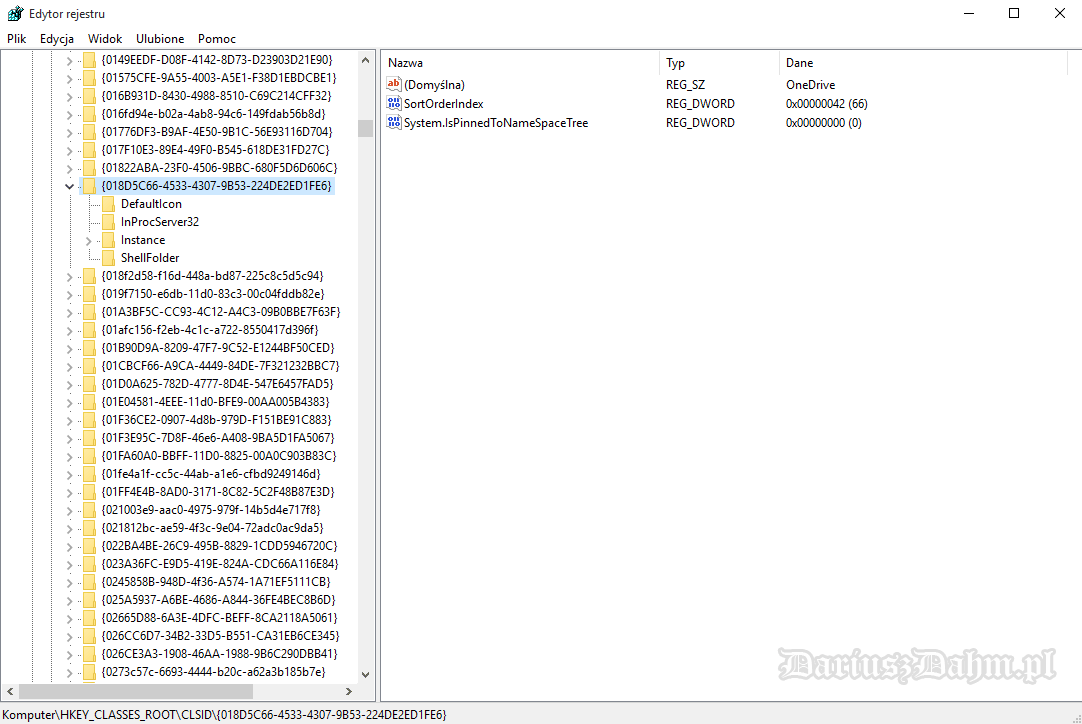
Task: Click folder icon of {01FA60A0-BBFF-11D0-8825-00A0C903B83C}
Action: [89, 456]
